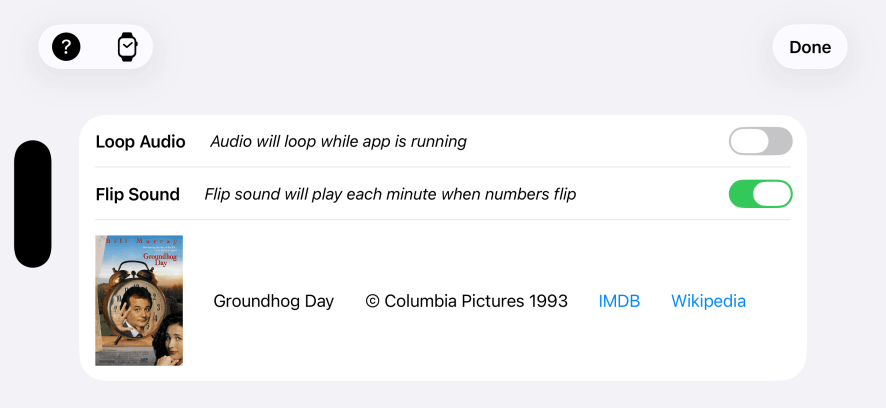This screenshot has height=408, width=886.
Task: Tap the Apple Watch icon
Action: pos(127,47)
